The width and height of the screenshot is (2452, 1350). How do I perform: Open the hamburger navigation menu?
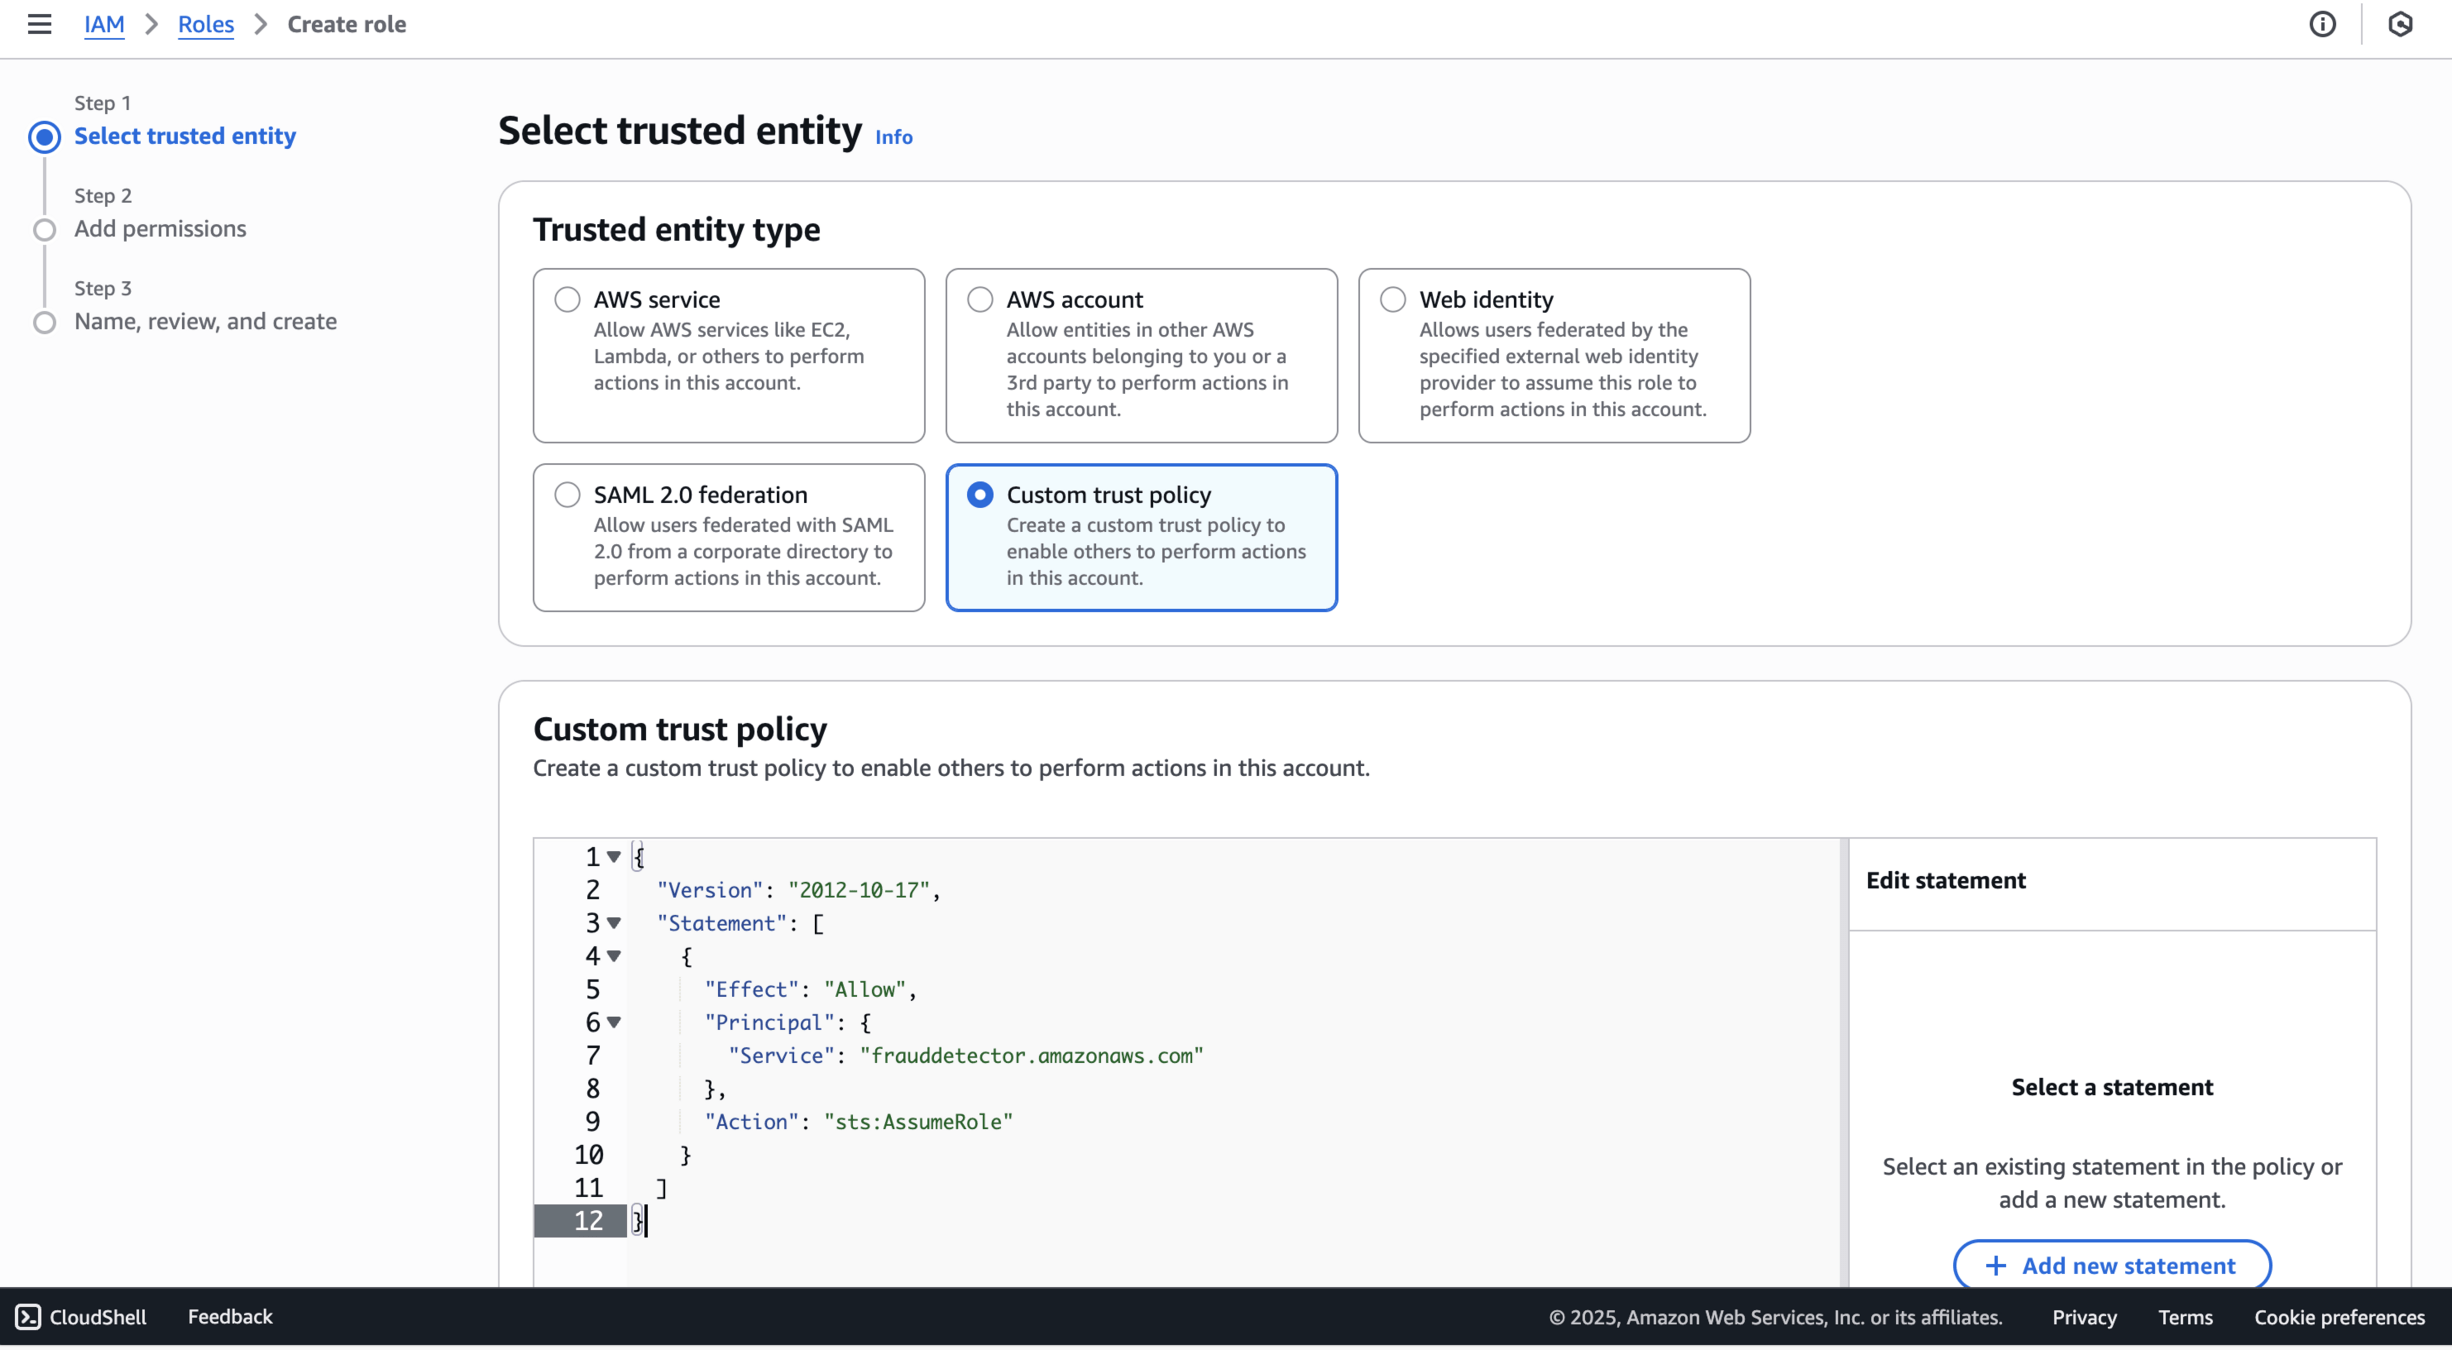click(x=39, y=24)
